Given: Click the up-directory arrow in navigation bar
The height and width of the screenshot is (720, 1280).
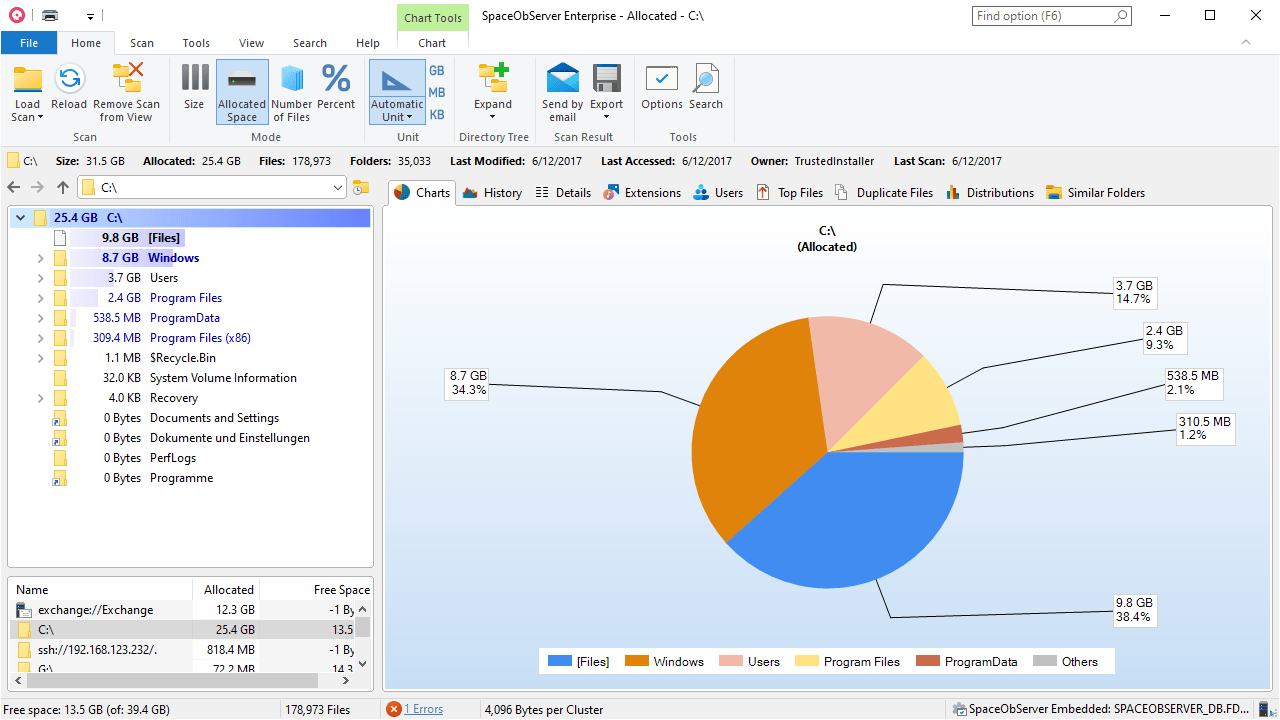Looking at the screenshot, I should [x=63, y=188].
